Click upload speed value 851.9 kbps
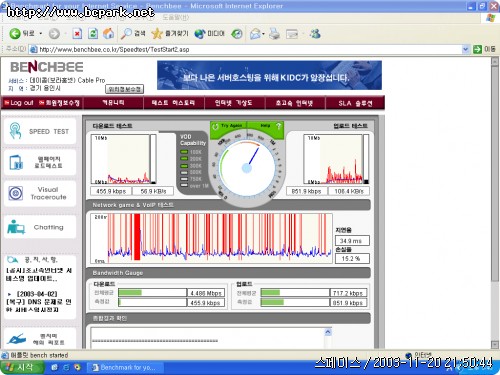 pos(306,191)
